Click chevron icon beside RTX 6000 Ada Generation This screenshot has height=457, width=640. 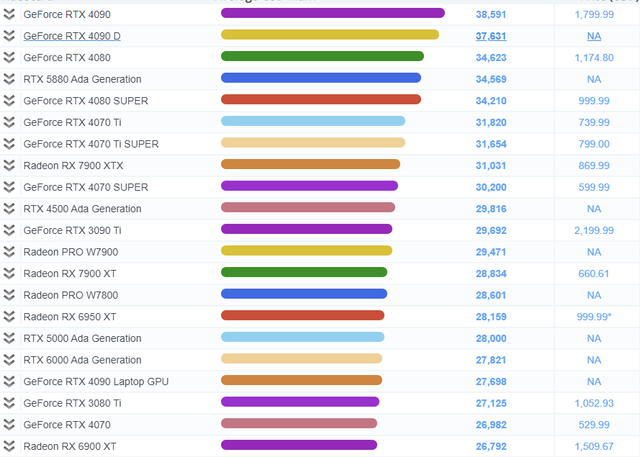[9, 360]
